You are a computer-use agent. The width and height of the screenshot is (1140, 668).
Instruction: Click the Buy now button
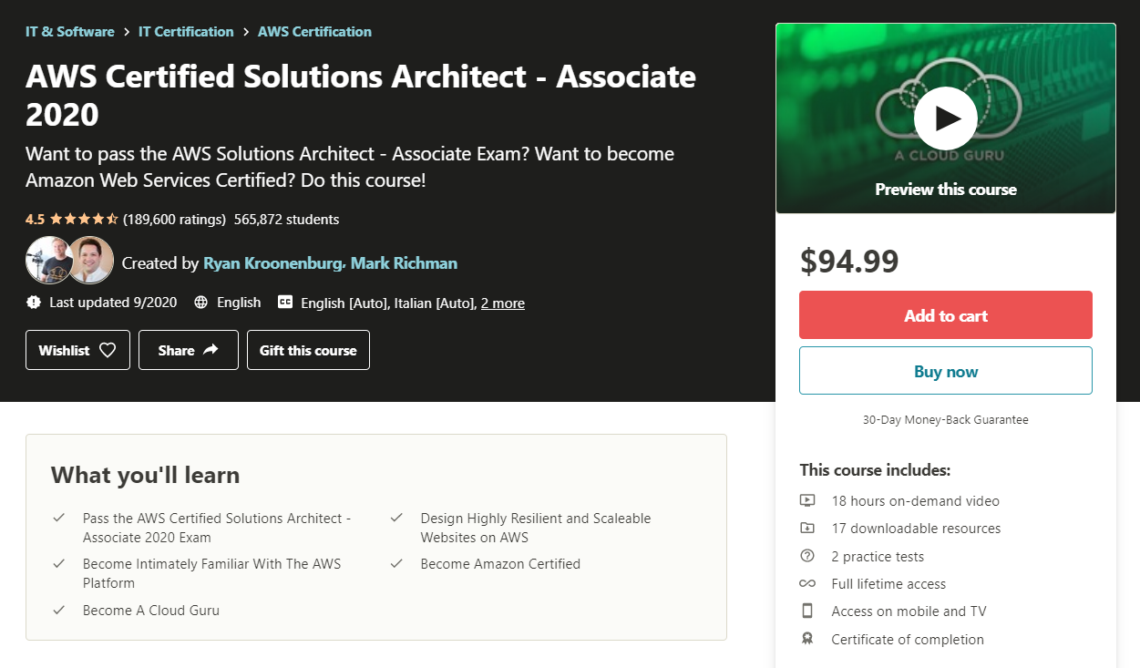coord(944,370)
